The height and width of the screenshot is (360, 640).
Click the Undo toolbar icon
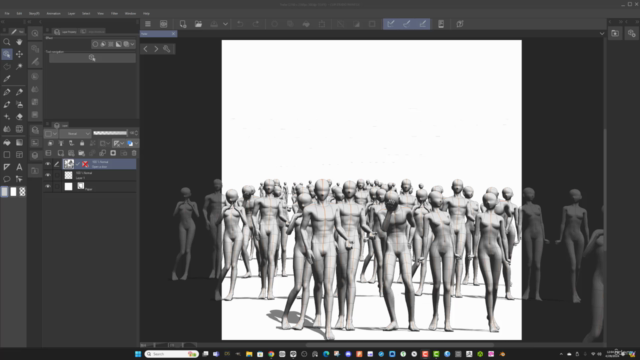point(240,24)
